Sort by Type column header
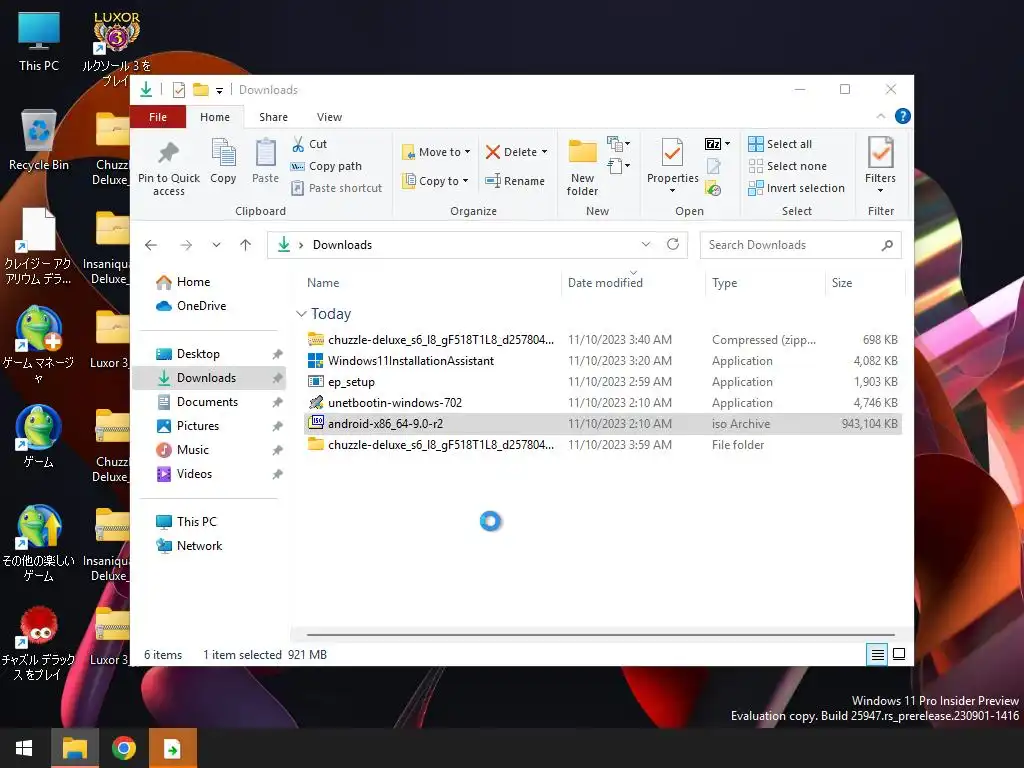 point(724,283)
